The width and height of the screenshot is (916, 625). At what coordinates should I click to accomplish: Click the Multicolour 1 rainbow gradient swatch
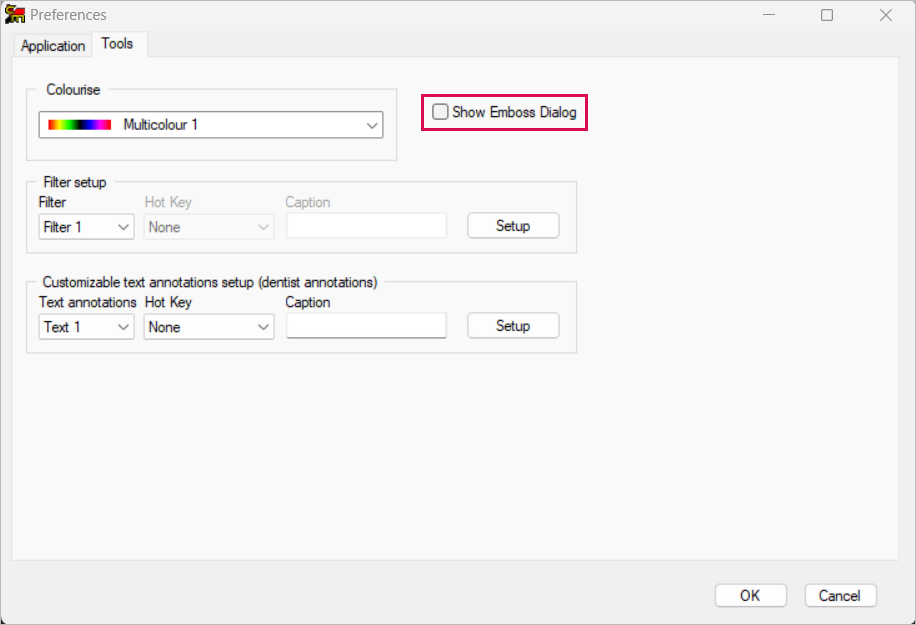pyautogui.click(x=80, y=125)
